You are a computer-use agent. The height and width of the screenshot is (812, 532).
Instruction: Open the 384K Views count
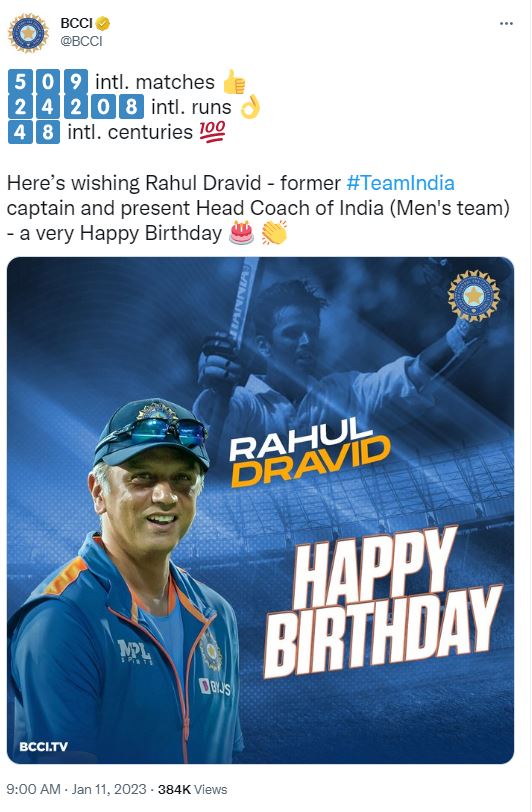tap(192, 789)
